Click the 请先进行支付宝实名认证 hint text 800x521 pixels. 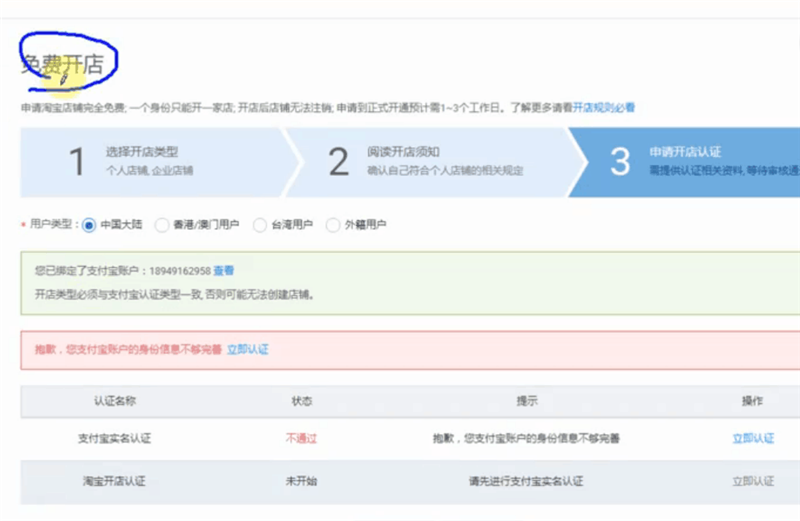point(526,481)
